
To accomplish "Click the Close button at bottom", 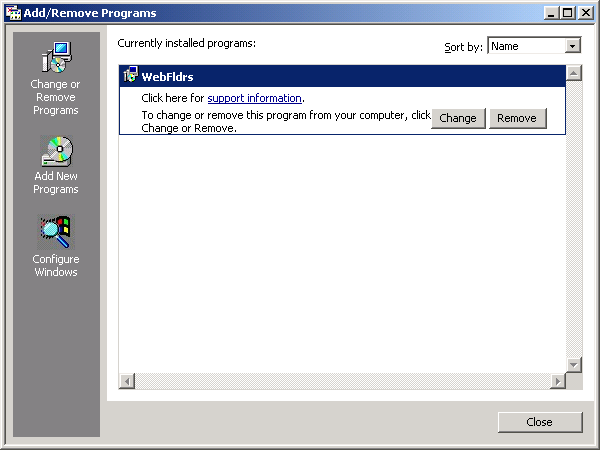I will [x=540, y=422].
